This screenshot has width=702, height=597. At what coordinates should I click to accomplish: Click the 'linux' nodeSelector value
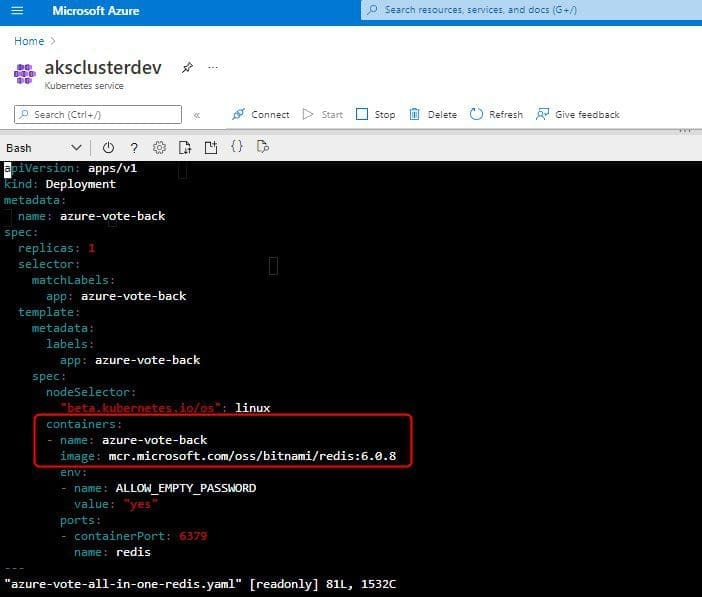[253, 408]
